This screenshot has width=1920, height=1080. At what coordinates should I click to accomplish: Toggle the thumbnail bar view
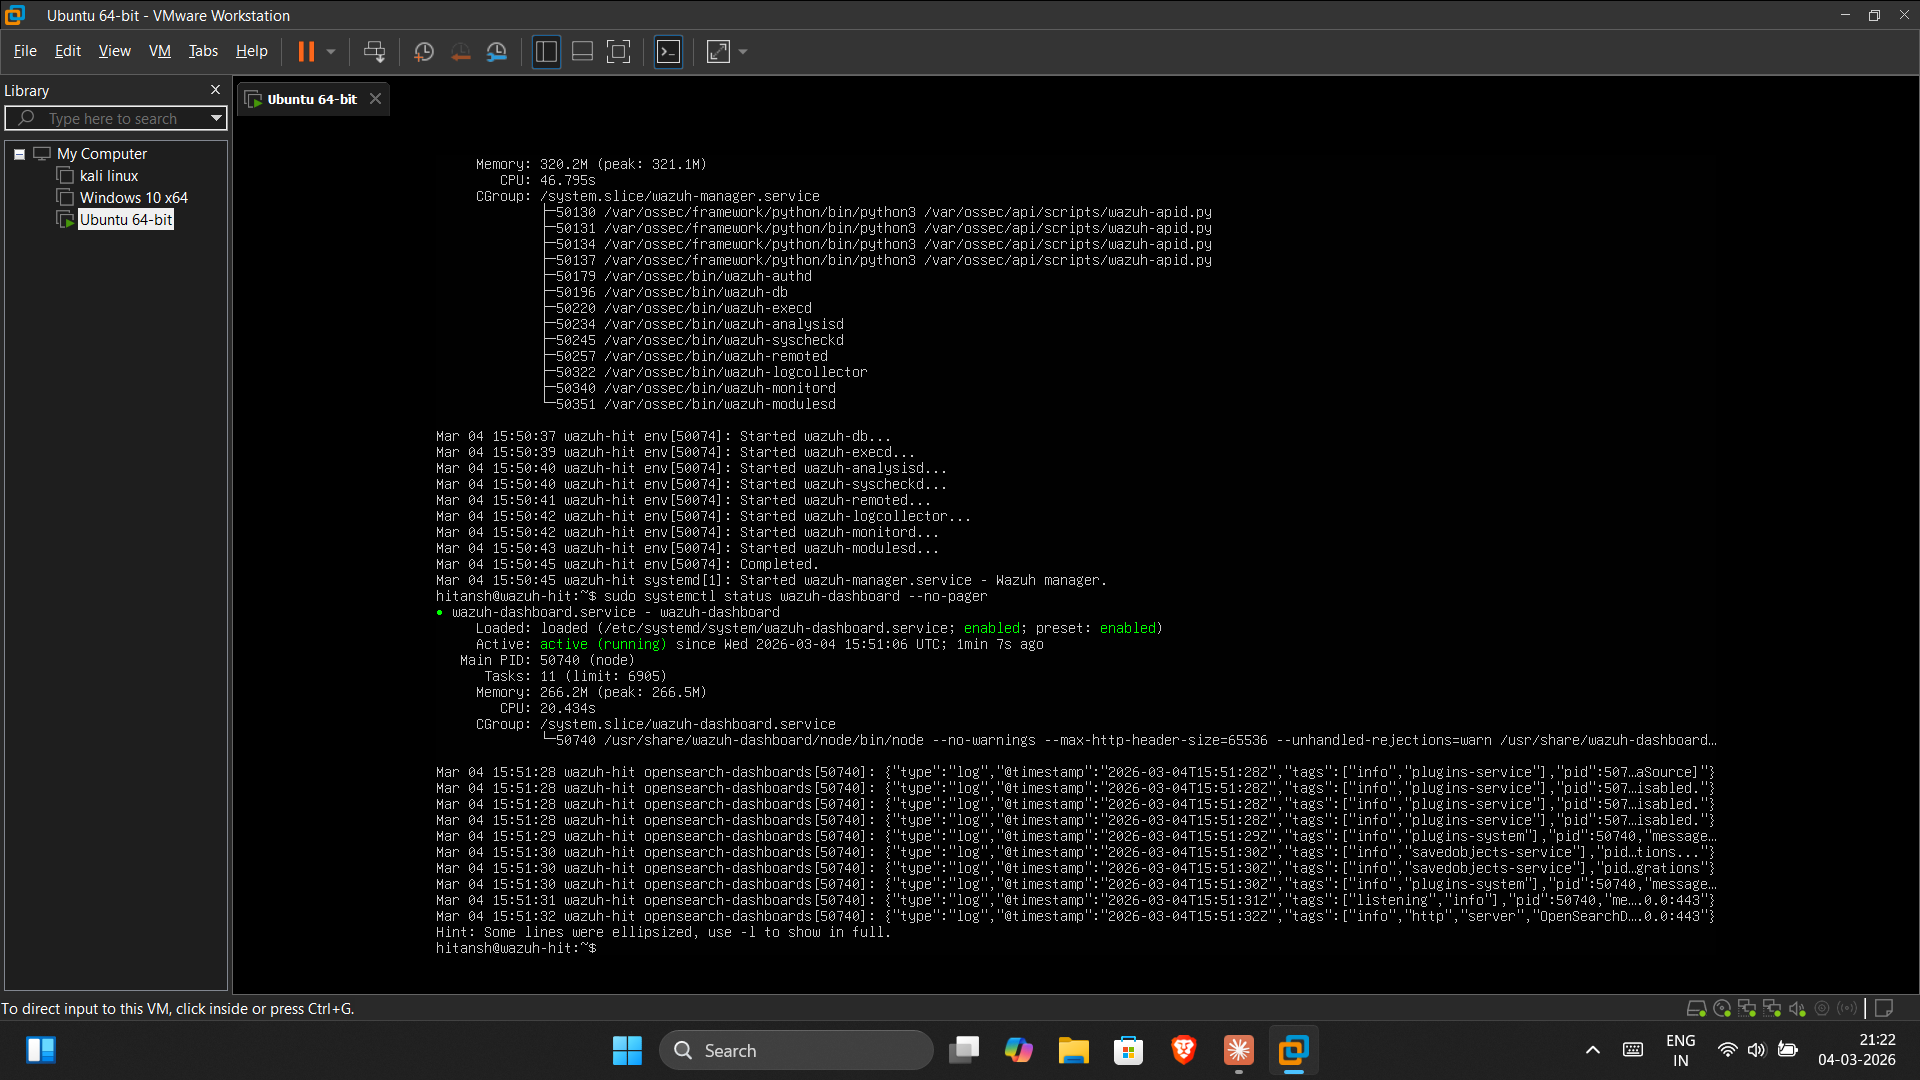click(x=582, y=52)
